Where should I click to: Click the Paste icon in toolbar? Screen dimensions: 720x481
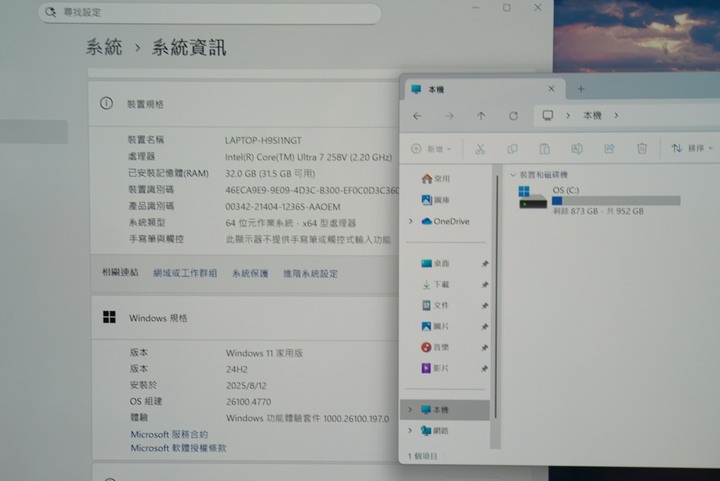[x=544, y=149]
